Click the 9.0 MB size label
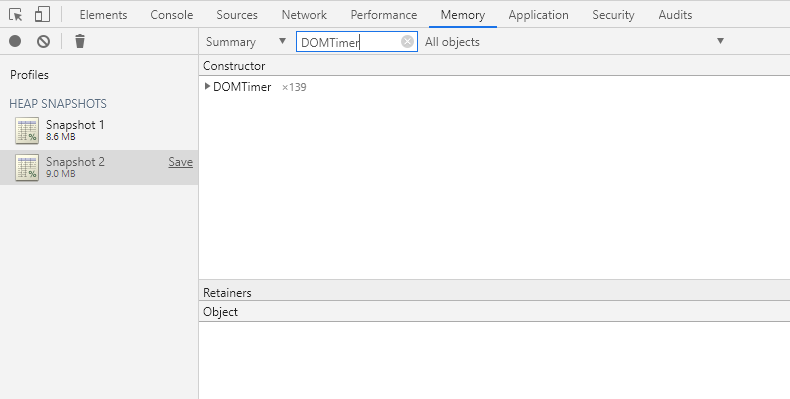The width and height of the screenshot is (790, 399). coord(60,174)
